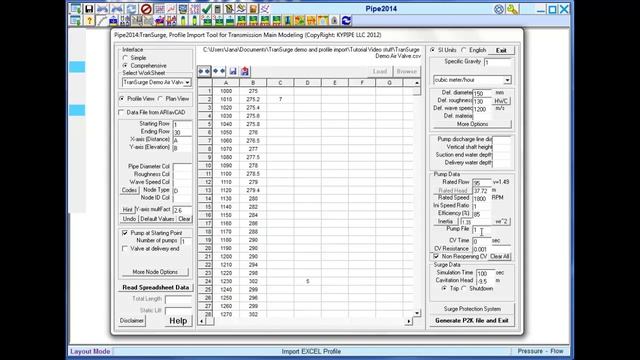Screen dimensions: 640x360
Task: Click the Codes button beside Node Type
Action: click(x=129, y=190)
